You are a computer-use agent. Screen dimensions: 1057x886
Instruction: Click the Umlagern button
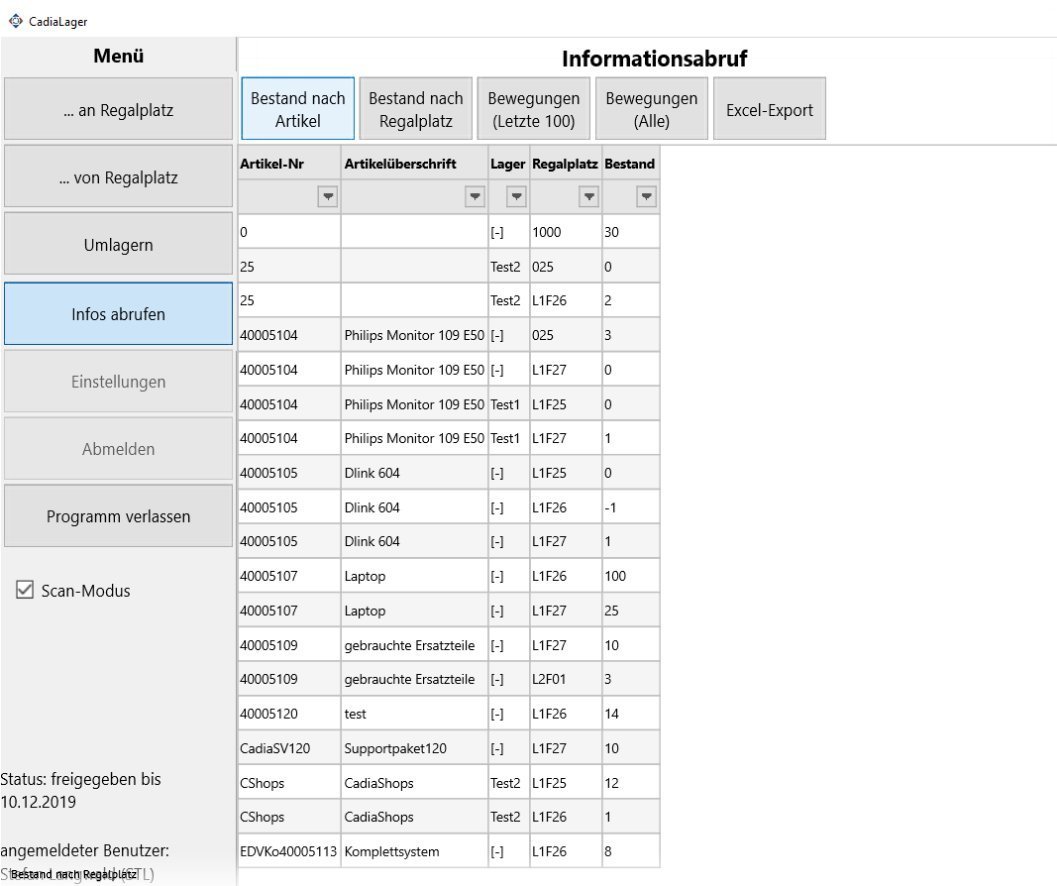[x=118, y=245]
